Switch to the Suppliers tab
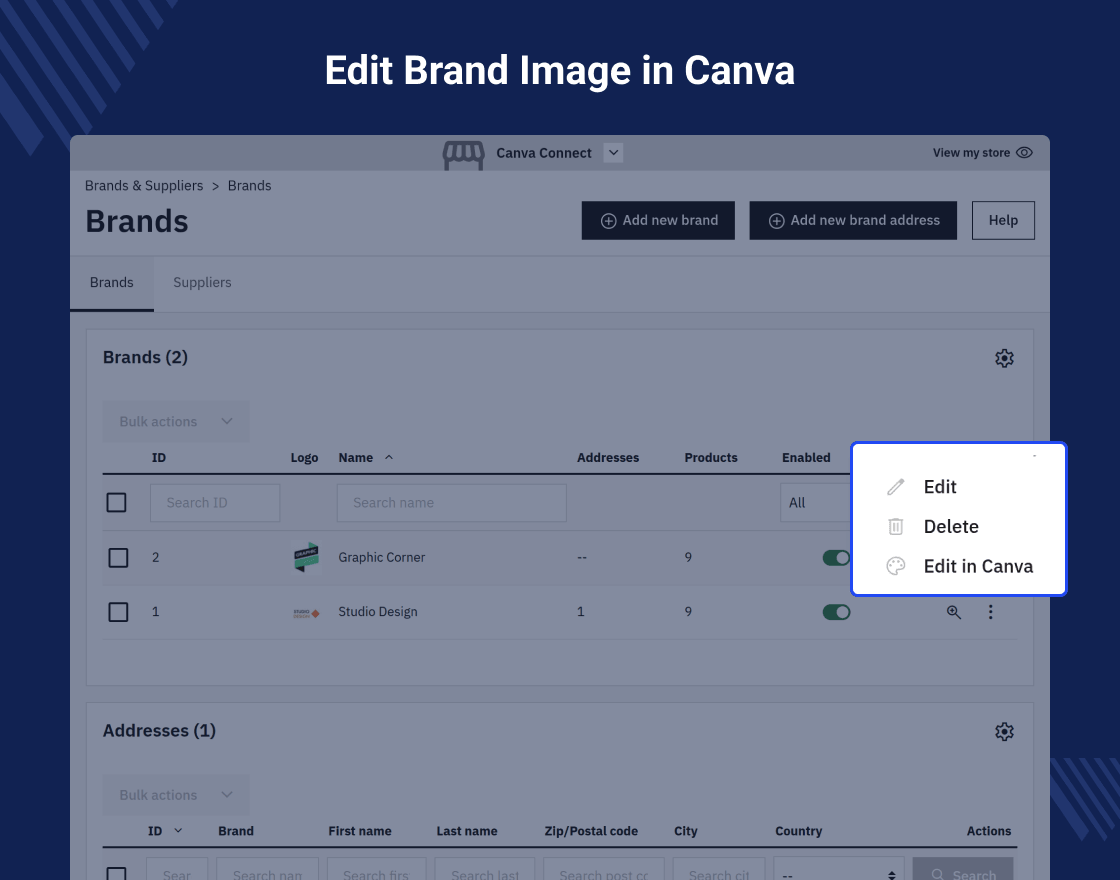This screenshot has width=1120, height=880. click(x=202, y=283)
